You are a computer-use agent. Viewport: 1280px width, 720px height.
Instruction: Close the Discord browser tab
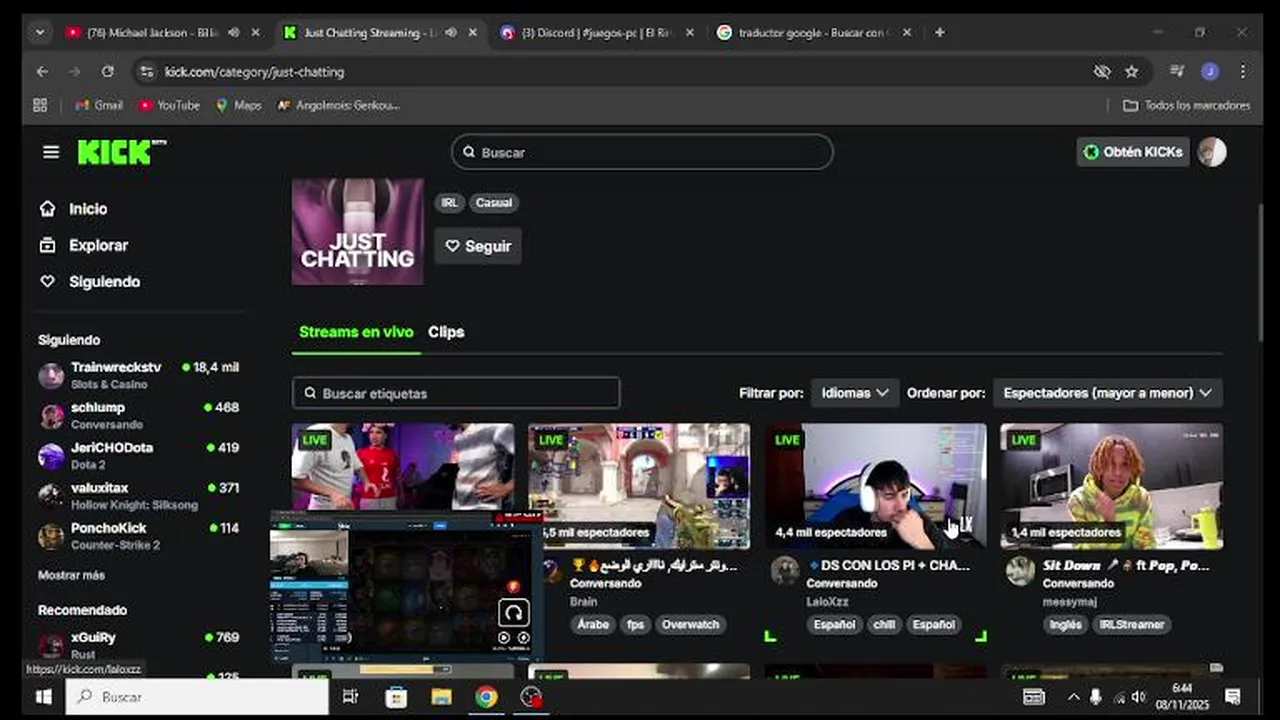(689, 33)
